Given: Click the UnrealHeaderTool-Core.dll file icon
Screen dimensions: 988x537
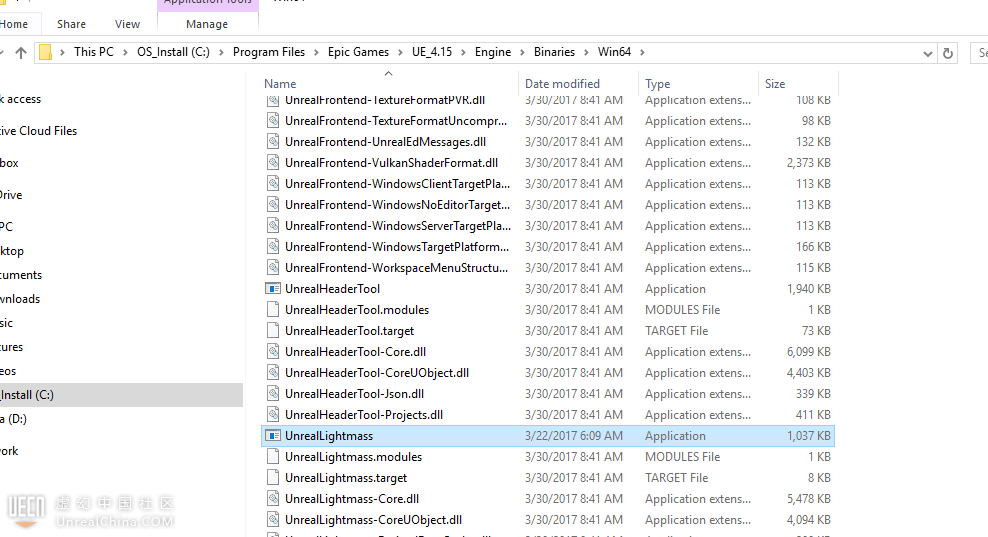Looking at the screenshot, I should pos(273,352).
